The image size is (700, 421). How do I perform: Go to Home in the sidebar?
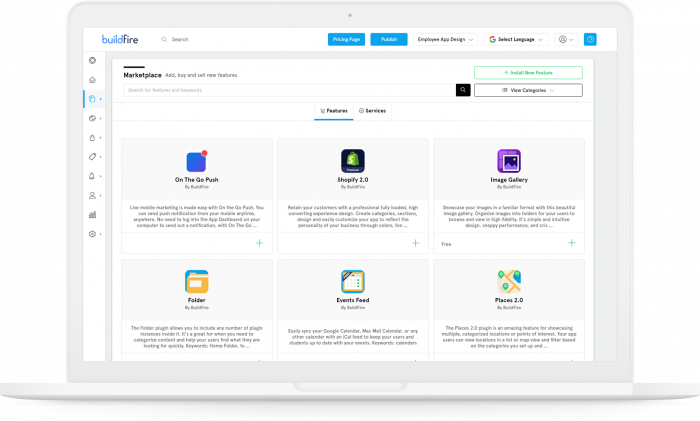92,80
